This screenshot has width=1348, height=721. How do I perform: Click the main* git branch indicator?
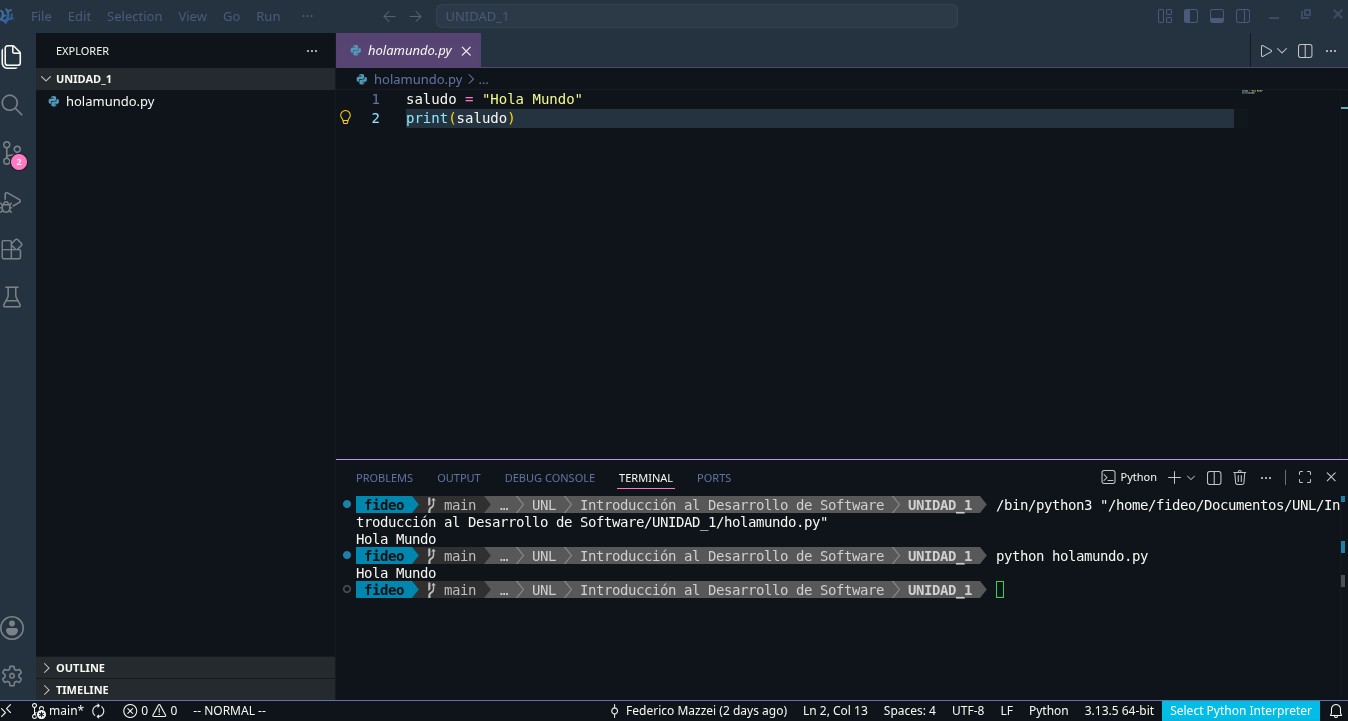tap(58, 711)
